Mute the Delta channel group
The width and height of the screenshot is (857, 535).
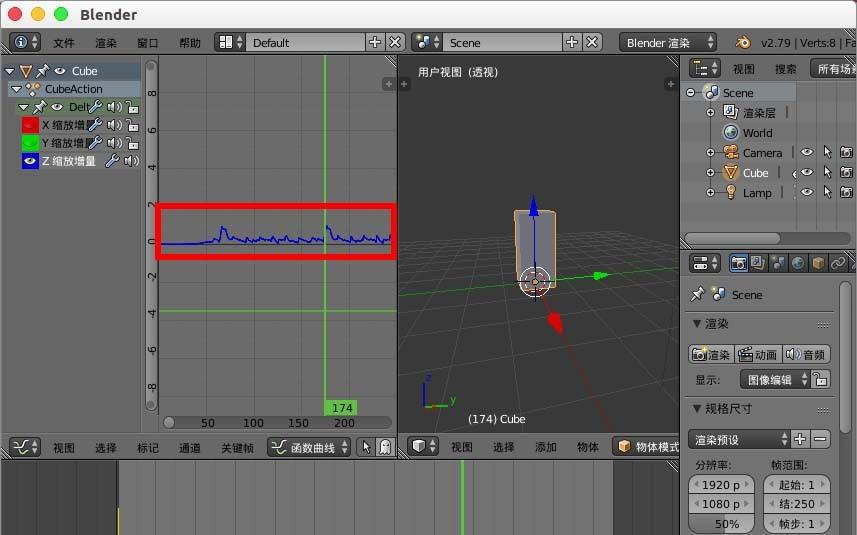pos(114,107)
